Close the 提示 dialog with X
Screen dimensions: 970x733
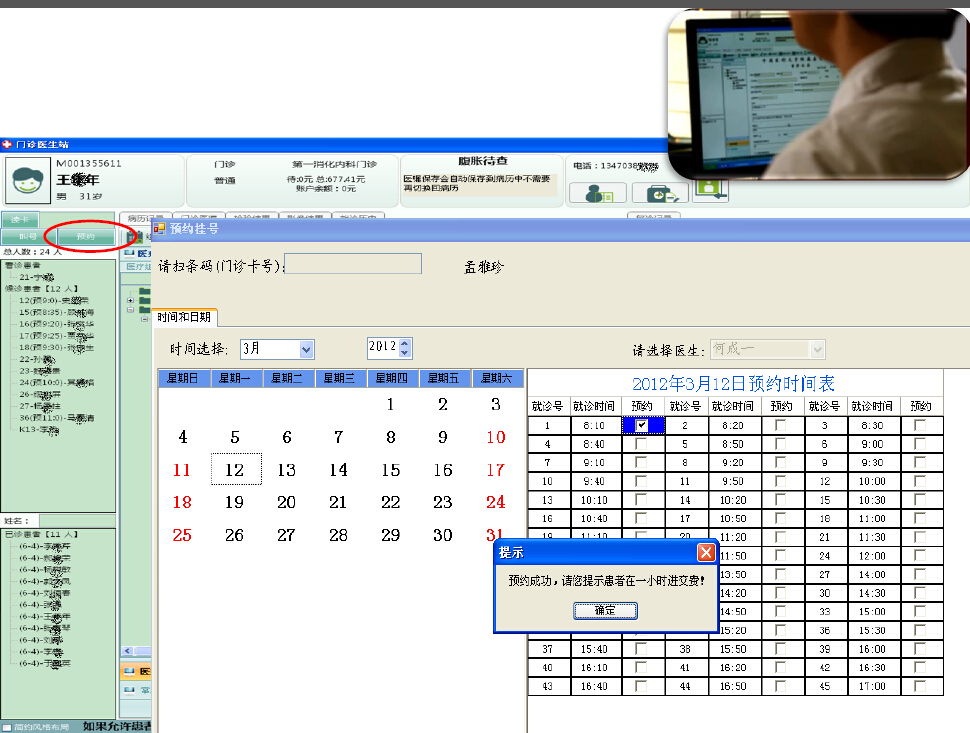[x=706, y=553]
